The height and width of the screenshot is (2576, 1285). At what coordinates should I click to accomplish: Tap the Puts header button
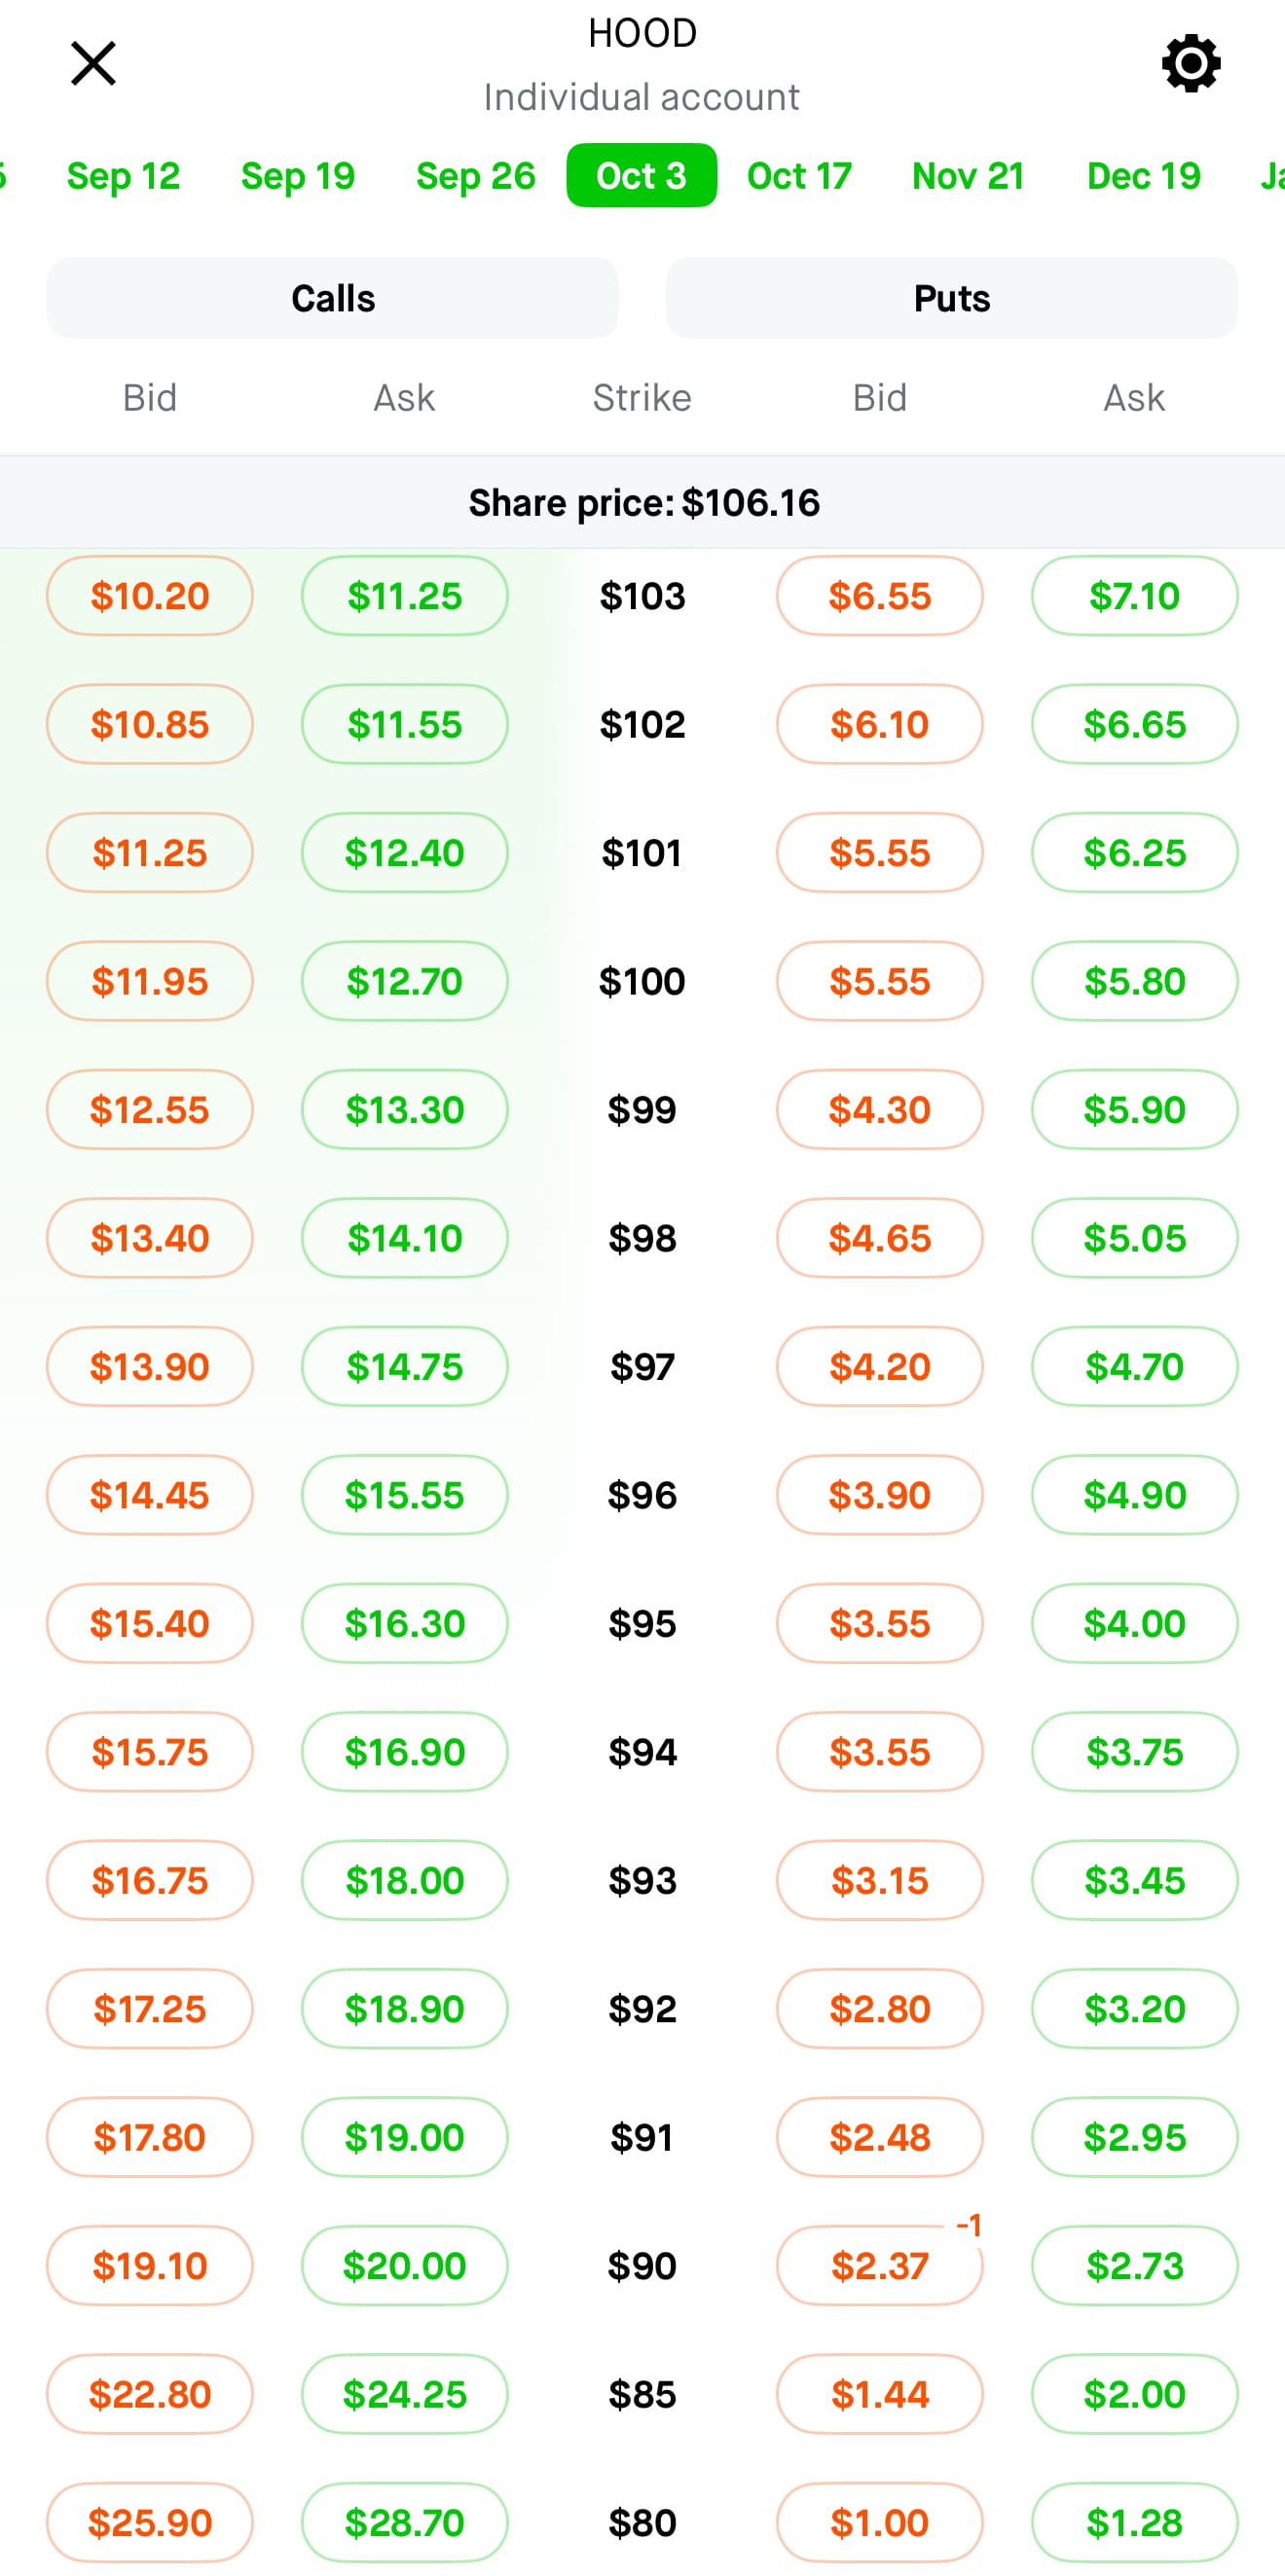click(951, 298)
